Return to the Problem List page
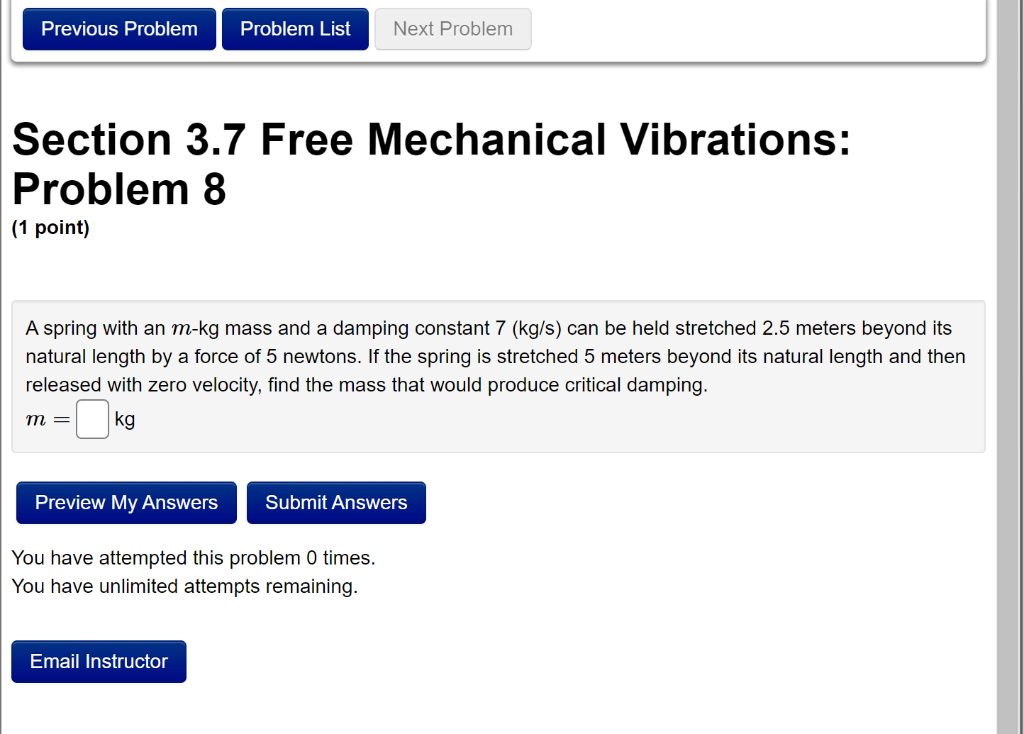 tap(295, 28)
